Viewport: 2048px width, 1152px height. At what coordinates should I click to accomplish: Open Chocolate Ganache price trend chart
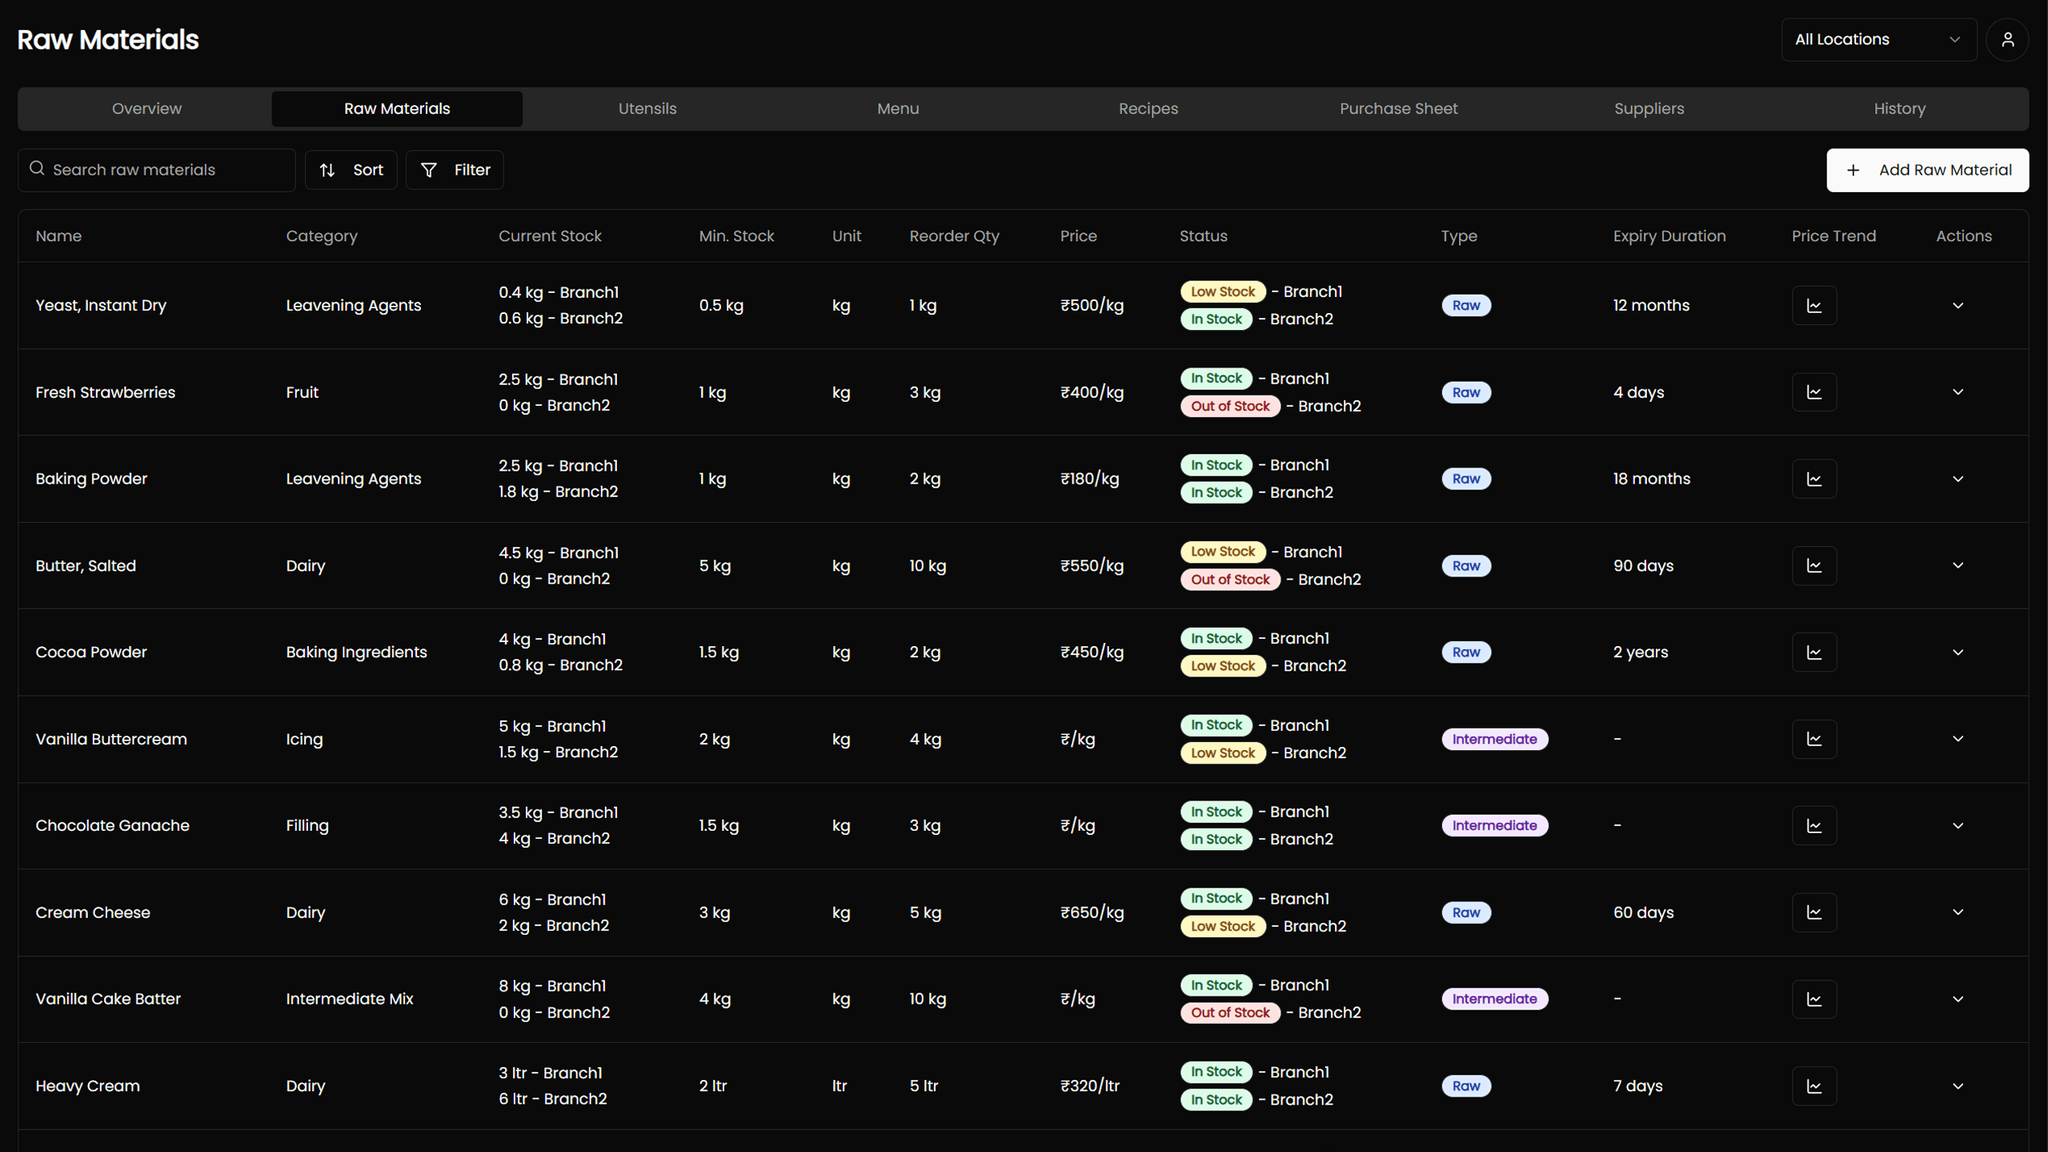click(1814, 826)
